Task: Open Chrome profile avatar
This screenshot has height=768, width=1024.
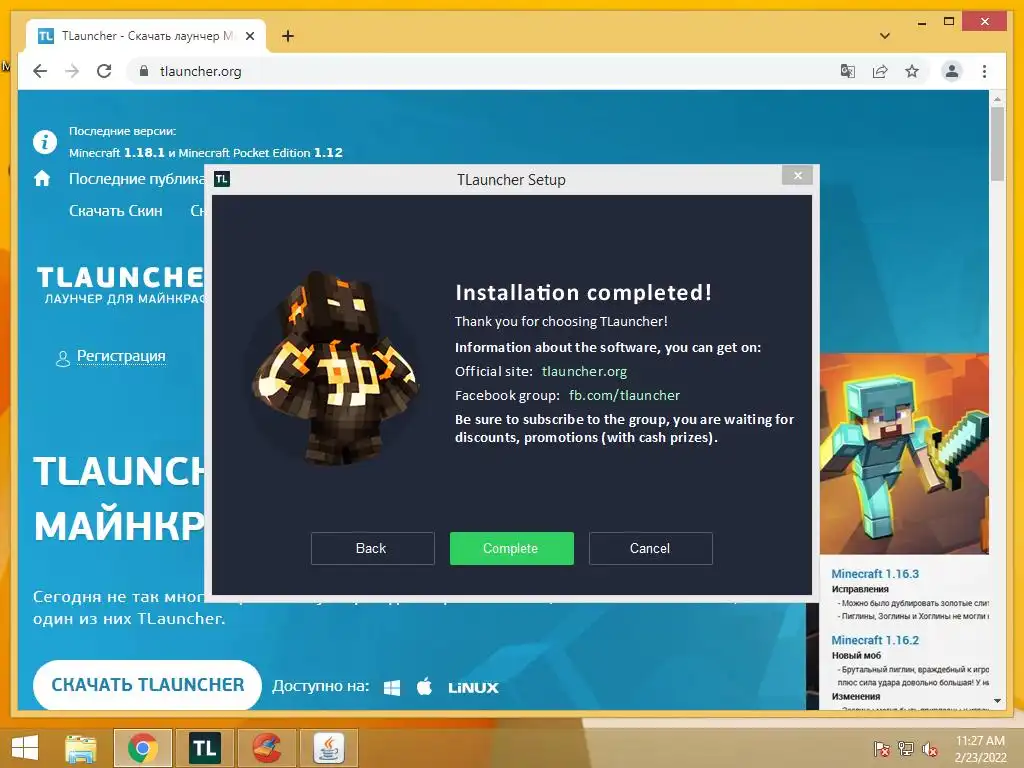Action: click(x=952, y=71)
